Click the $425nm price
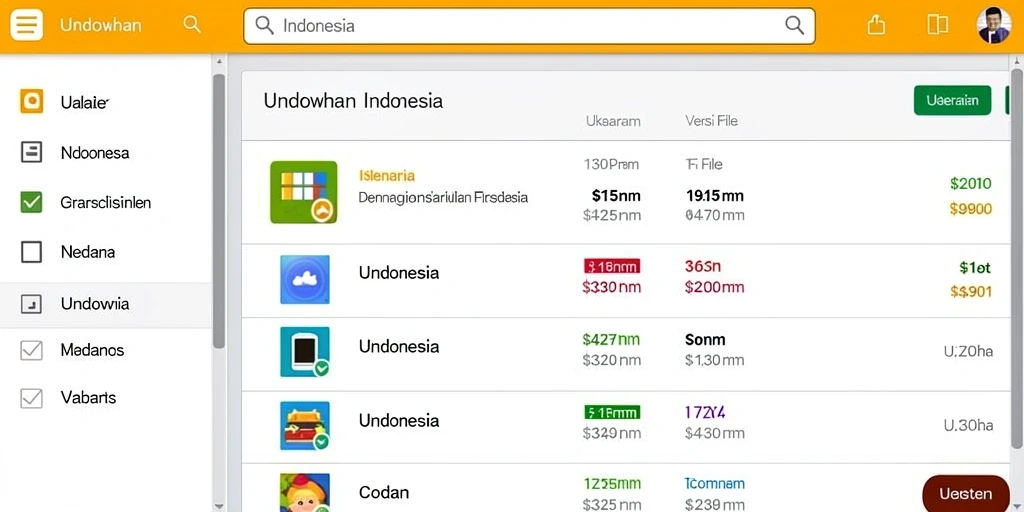 tap(611, 215)
